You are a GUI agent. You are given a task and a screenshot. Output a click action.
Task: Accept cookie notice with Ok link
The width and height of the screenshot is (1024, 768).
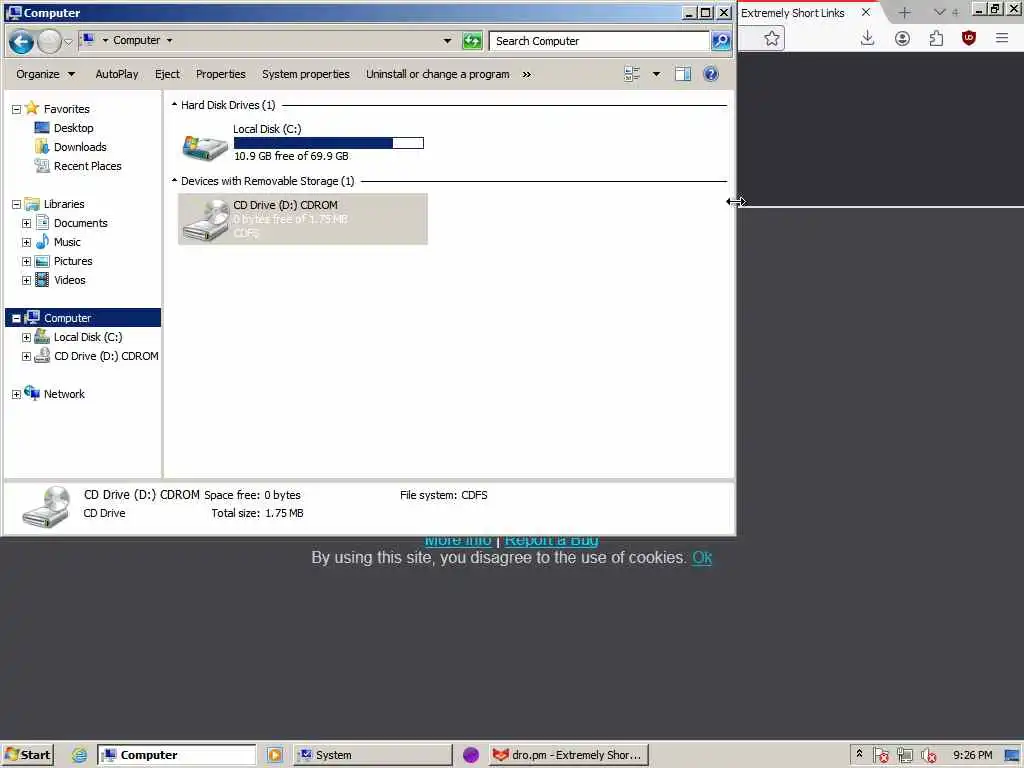[702, 558]
